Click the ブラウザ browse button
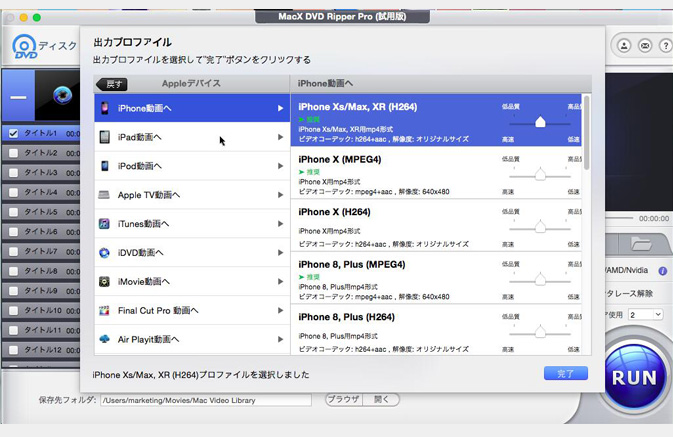The image size is (673, 437). [344, 400]
